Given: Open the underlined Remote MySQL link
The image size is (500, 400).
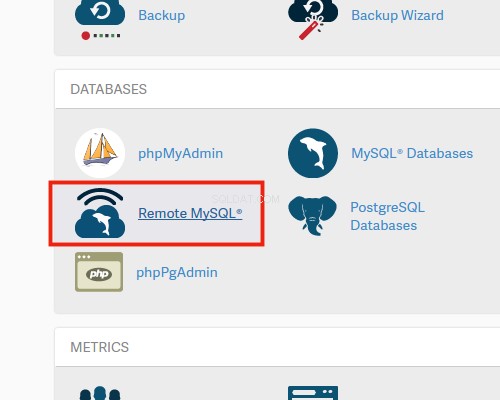Looking at the screenshot, I should [190, 213].
